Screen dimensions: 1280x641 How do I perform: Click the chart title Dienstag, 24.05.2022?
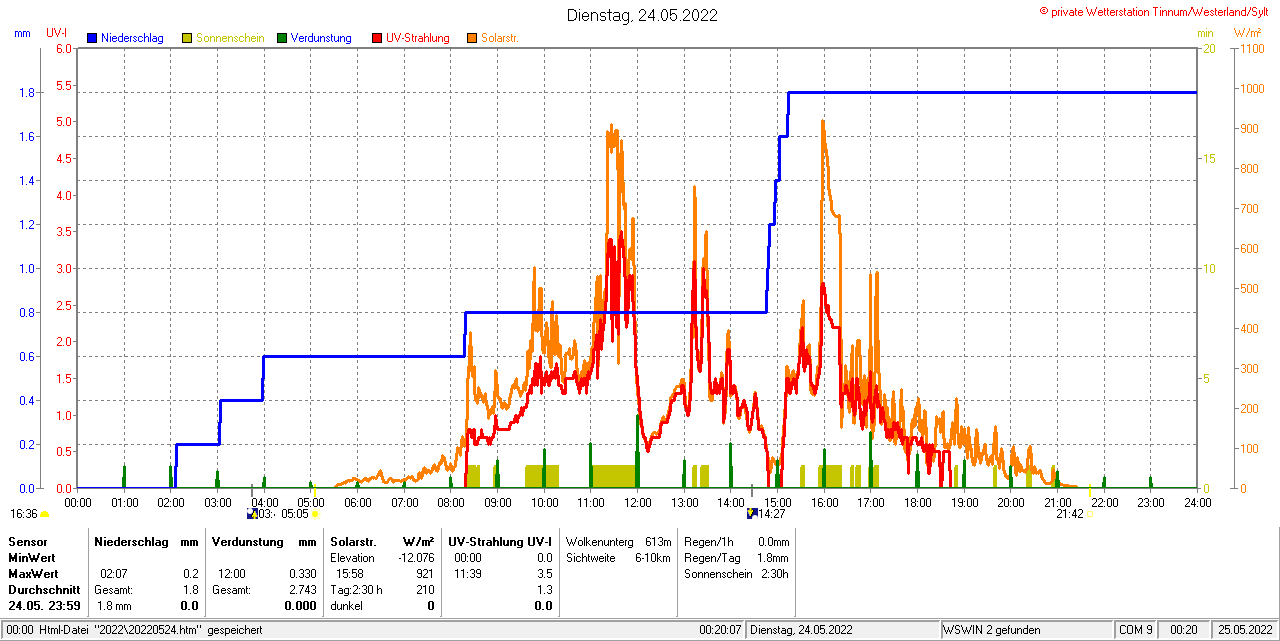click(642, 15)
